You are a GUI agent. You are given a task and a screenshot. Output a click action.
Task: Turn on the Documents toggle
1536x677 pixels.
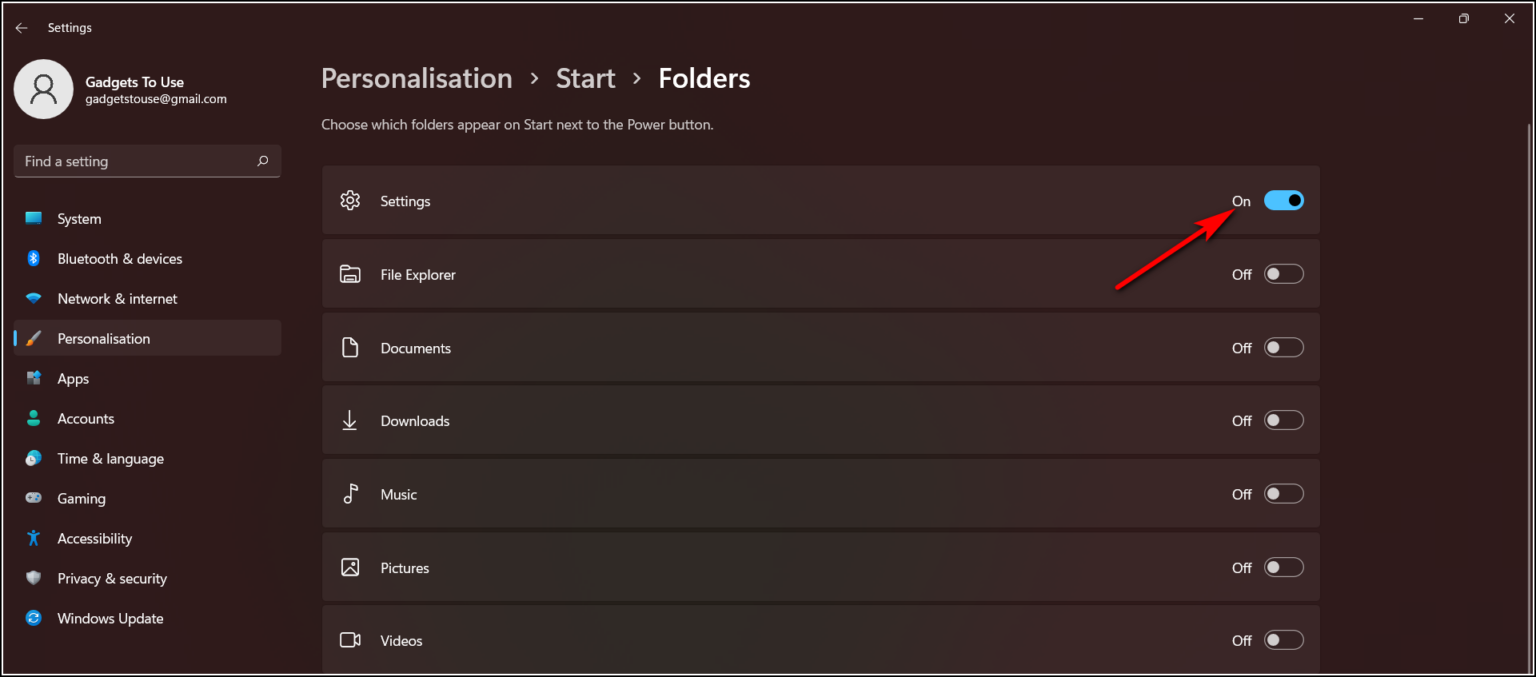[x=1284, y=347]
